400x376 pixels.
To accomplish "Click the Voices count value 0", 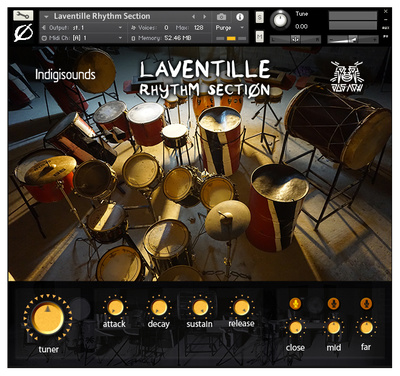I will (166, 28).
